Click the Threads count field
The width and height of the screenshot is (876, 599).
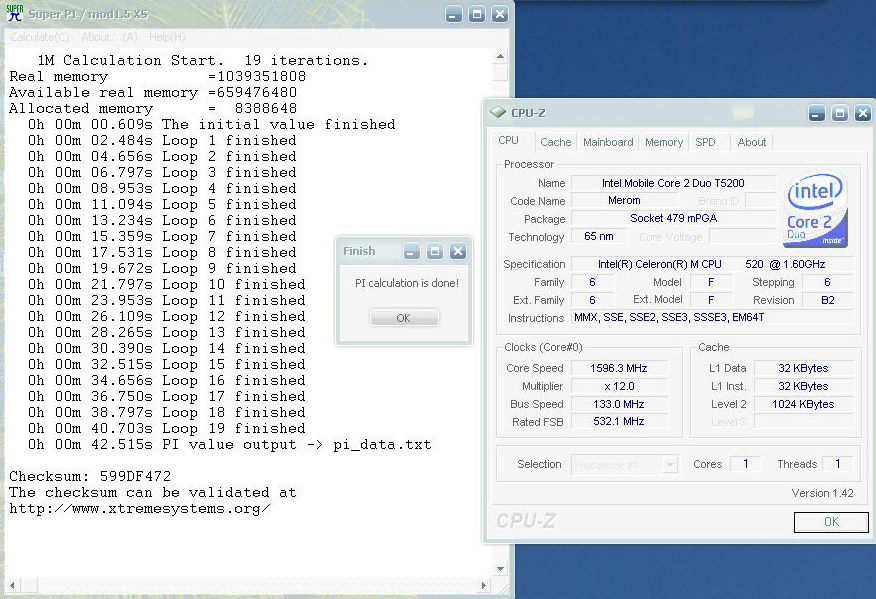(x=837, y=464)
